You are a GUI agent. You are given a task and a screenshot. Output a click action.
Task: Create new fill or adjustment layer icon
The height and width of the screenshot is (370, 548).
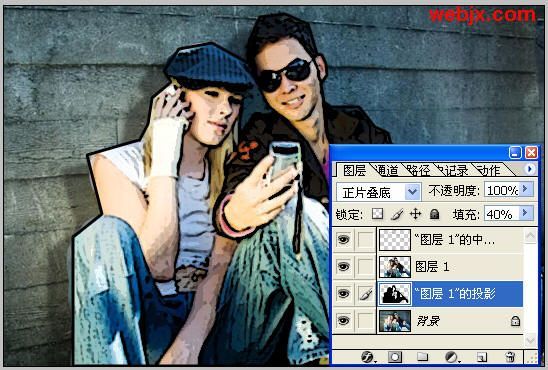452,357
